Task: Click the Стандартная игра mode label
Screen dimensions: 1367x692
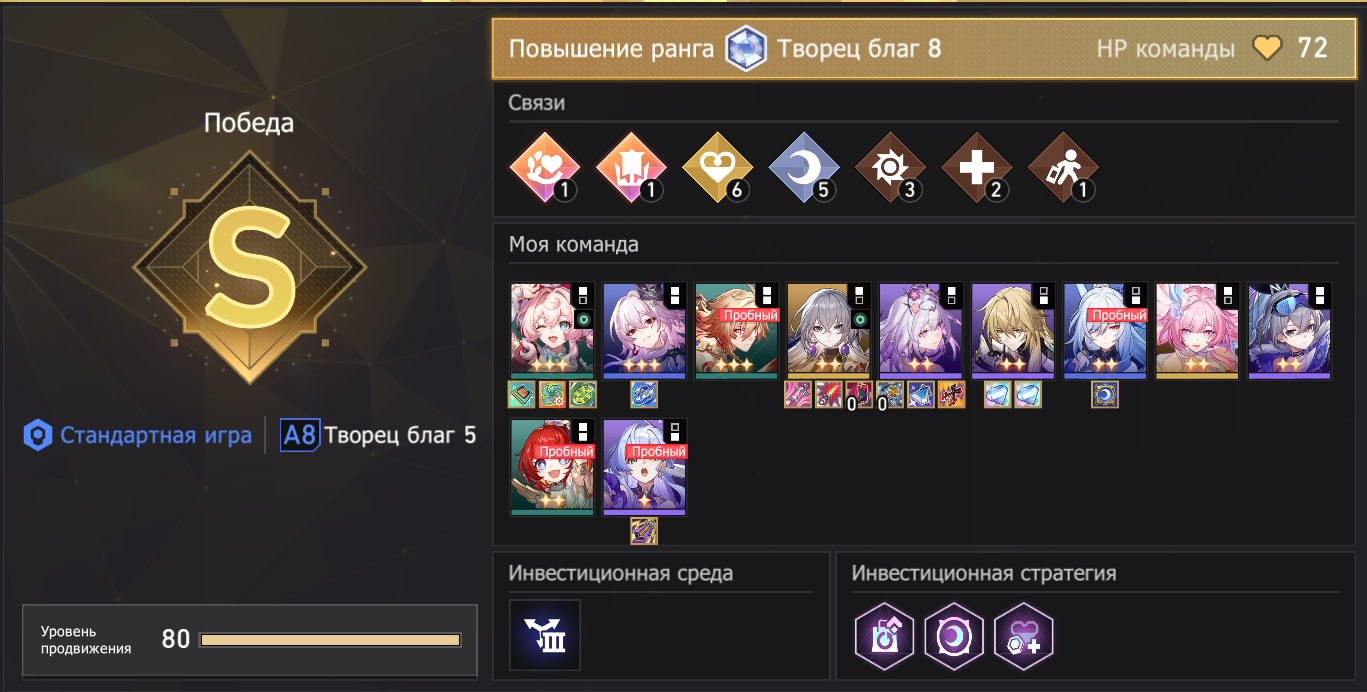Action: pos(156,435)
